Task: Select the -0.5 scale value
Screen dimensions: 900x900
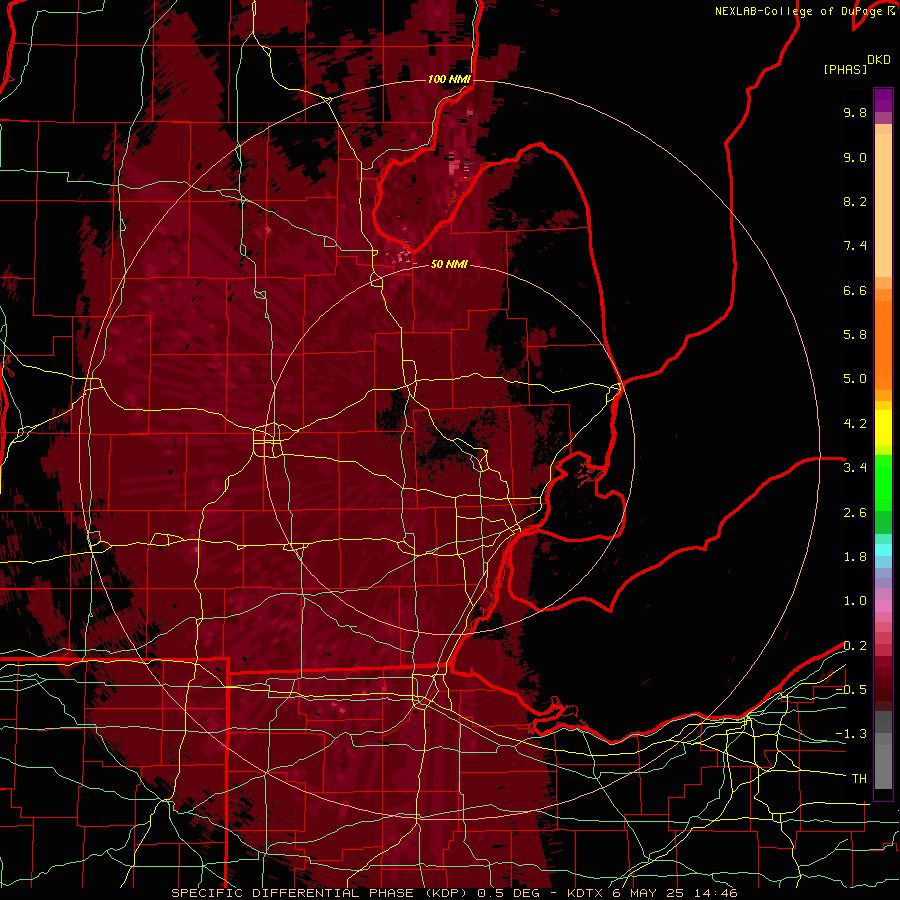Action: 851,690
